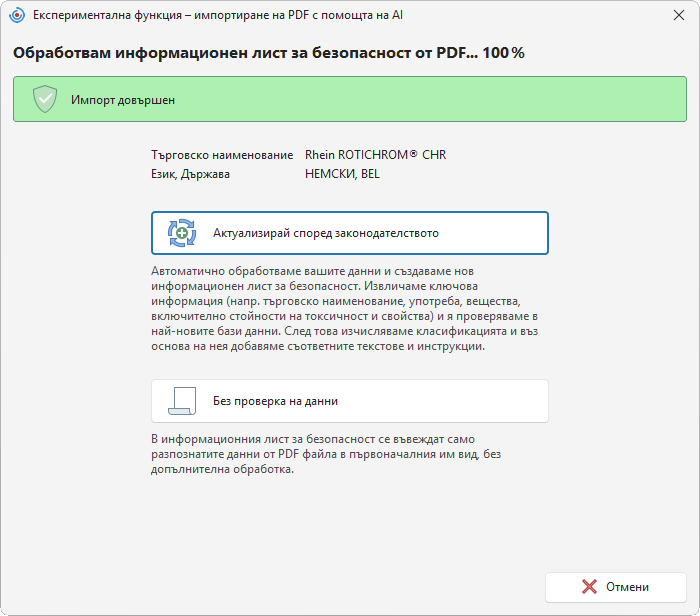Viewport: 700px width, 616px height.
Task: Click the title bar text 'Експериментална функция'
Action: coord(107,15)
